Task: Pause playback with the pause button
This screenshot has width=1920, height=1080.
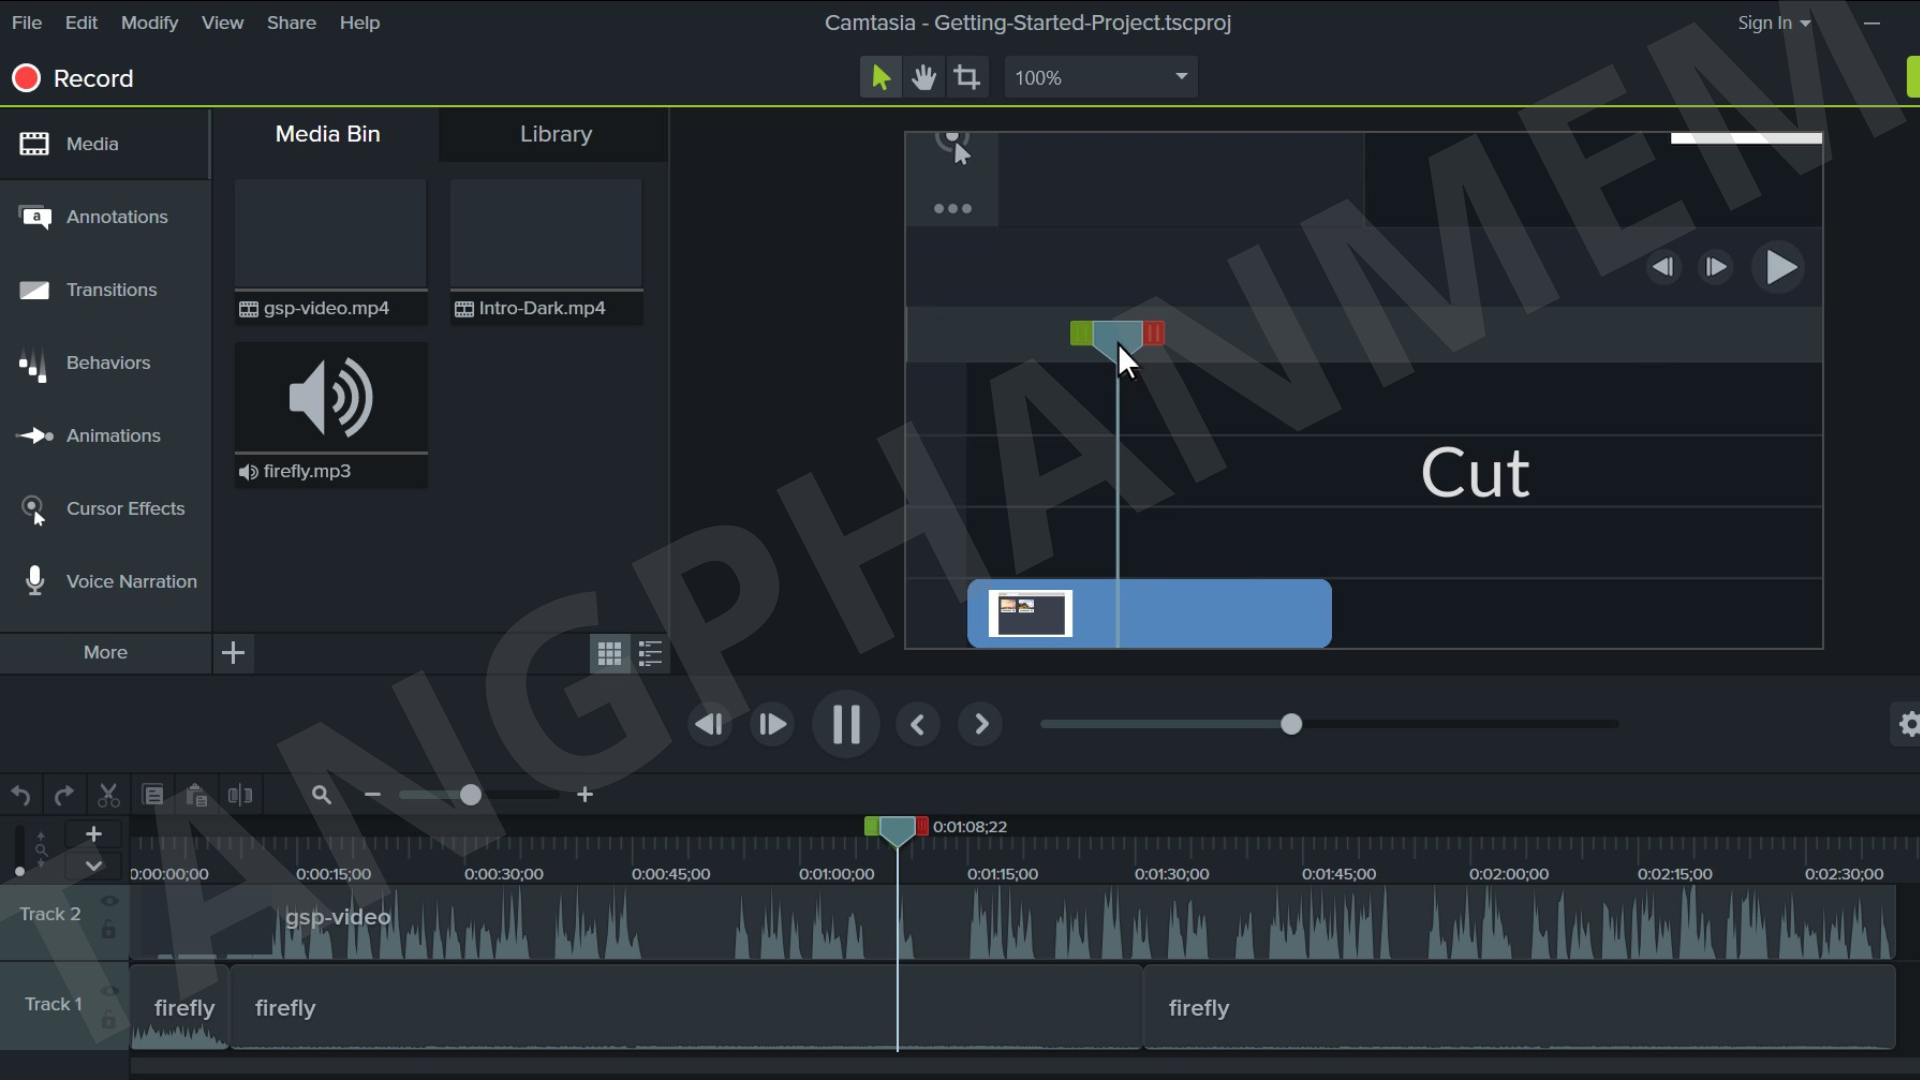Action: click(x=846, y=724)
